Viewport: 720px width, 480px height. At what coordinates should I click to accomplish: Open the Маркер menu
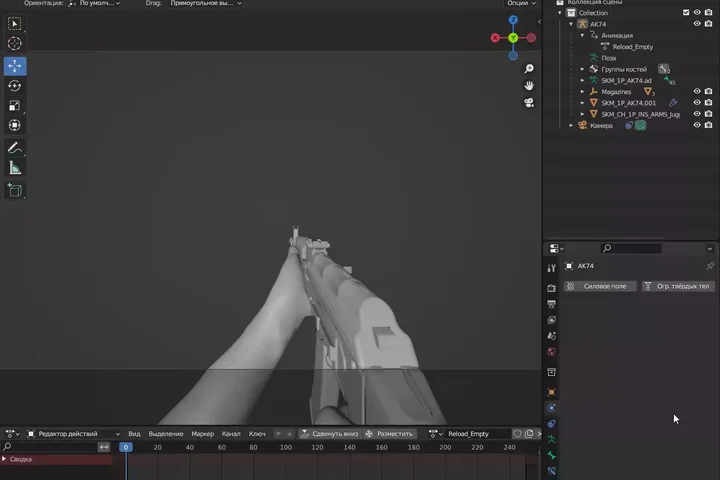[202, 434]
